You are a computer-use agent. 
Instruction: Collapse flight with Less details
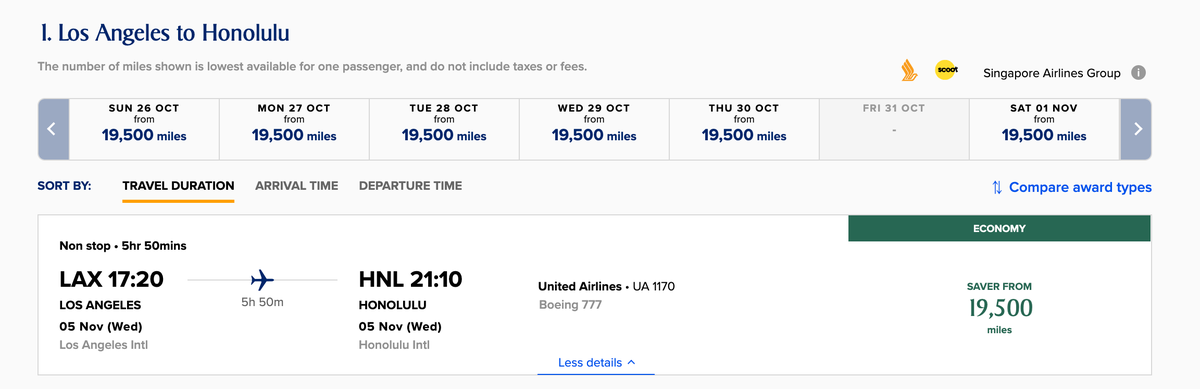(596, 362)
